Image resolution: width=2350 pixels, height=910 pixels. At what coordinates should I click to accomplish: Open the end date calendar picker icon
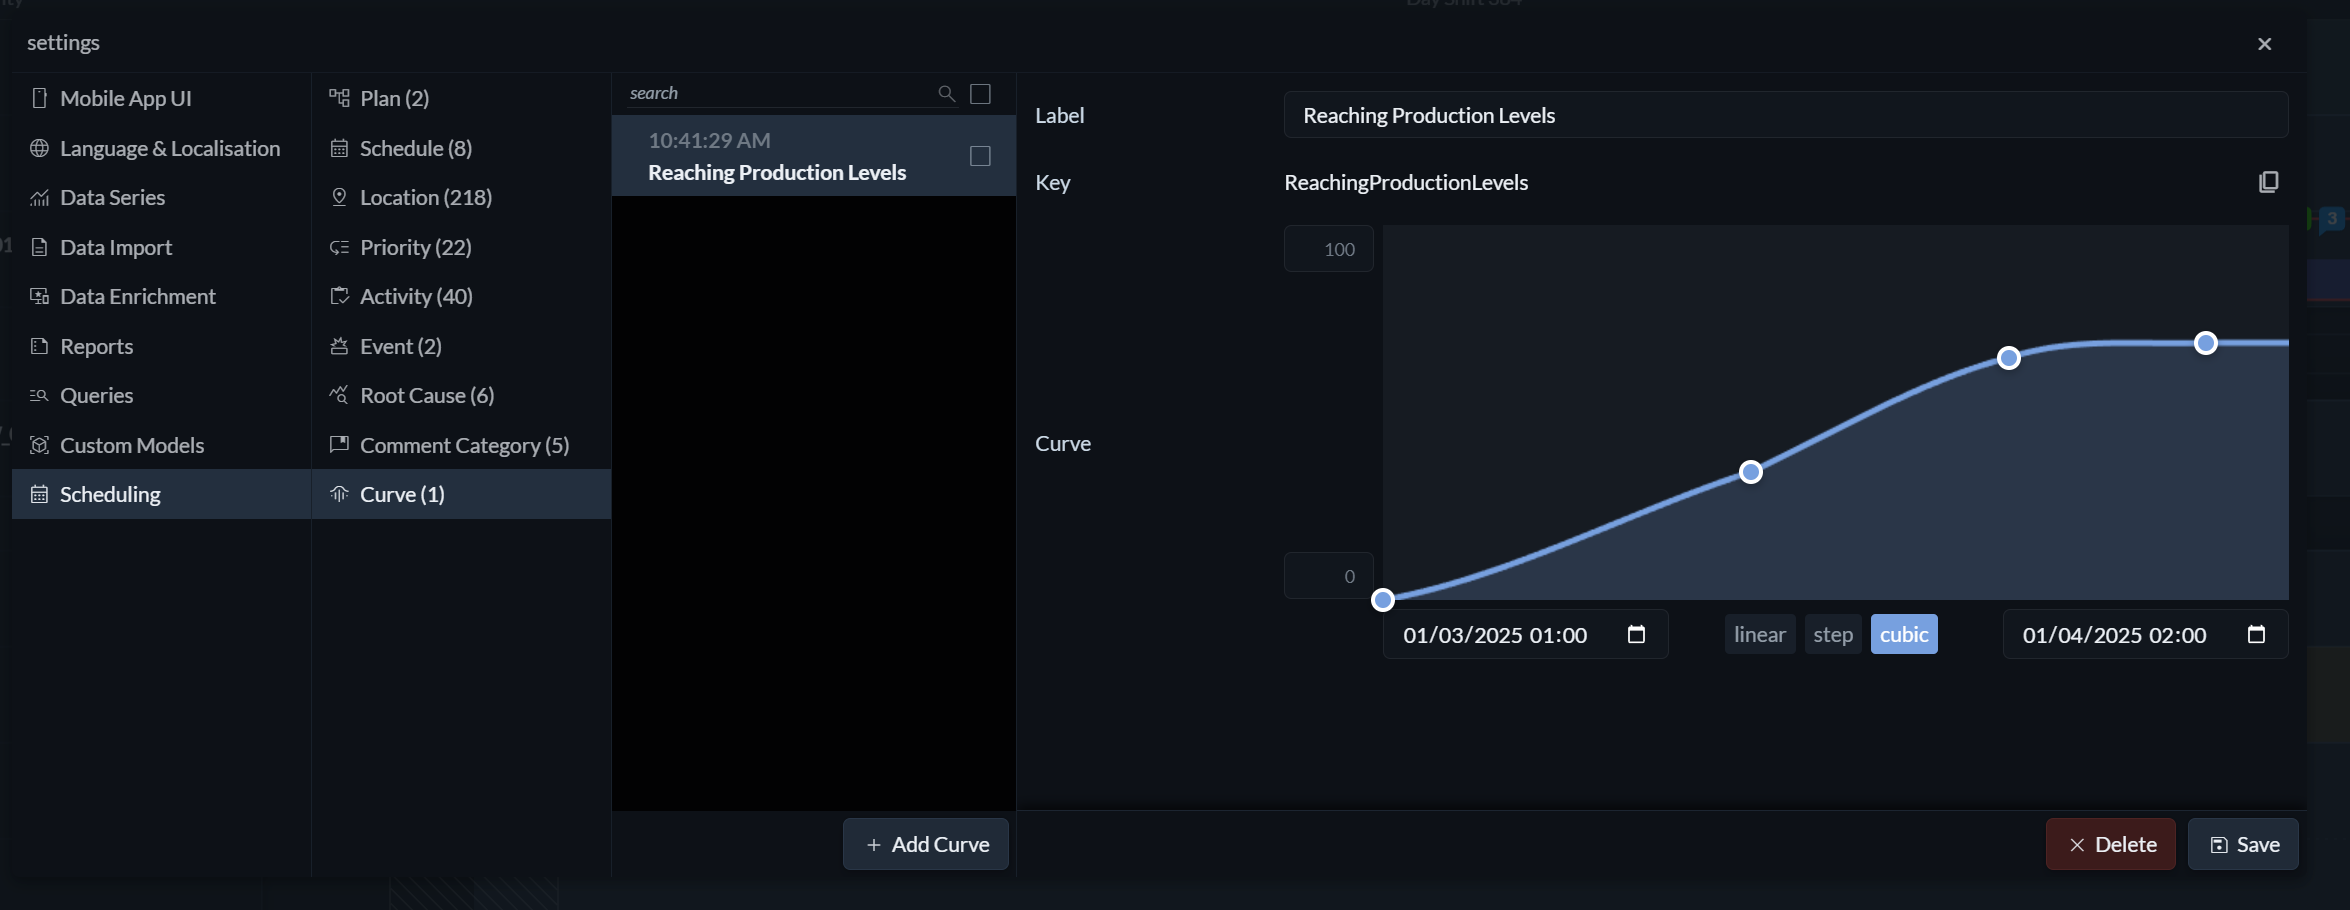pyautogui.click(x=2256, y=634)
